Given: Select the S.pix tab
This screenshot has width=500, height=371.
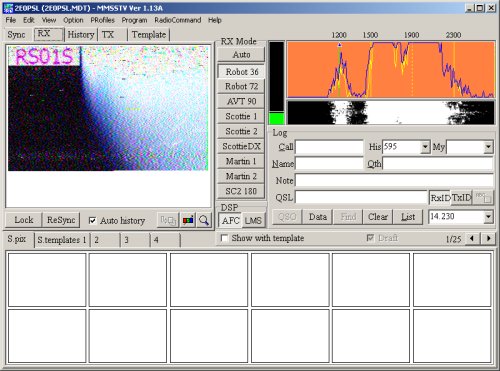Looking at the screenshot, I should 19,239.
